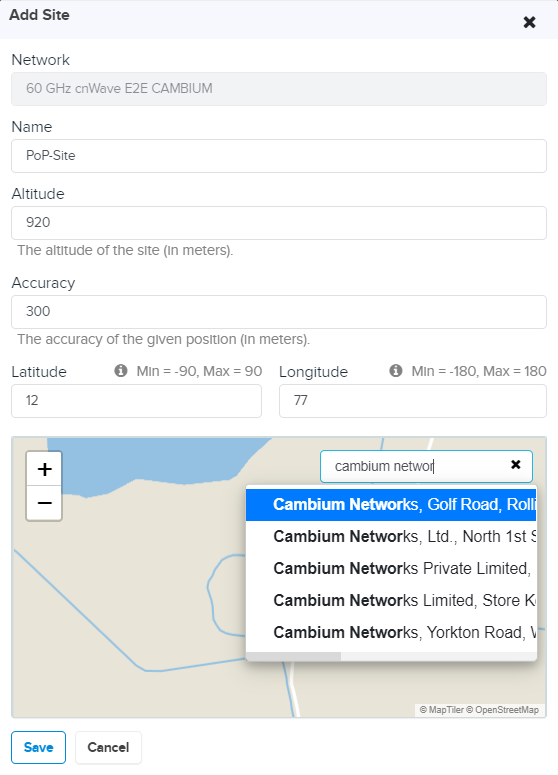Cancel adding the site
This screenshot has width=558, height=775.
click(x=108, y=747)
